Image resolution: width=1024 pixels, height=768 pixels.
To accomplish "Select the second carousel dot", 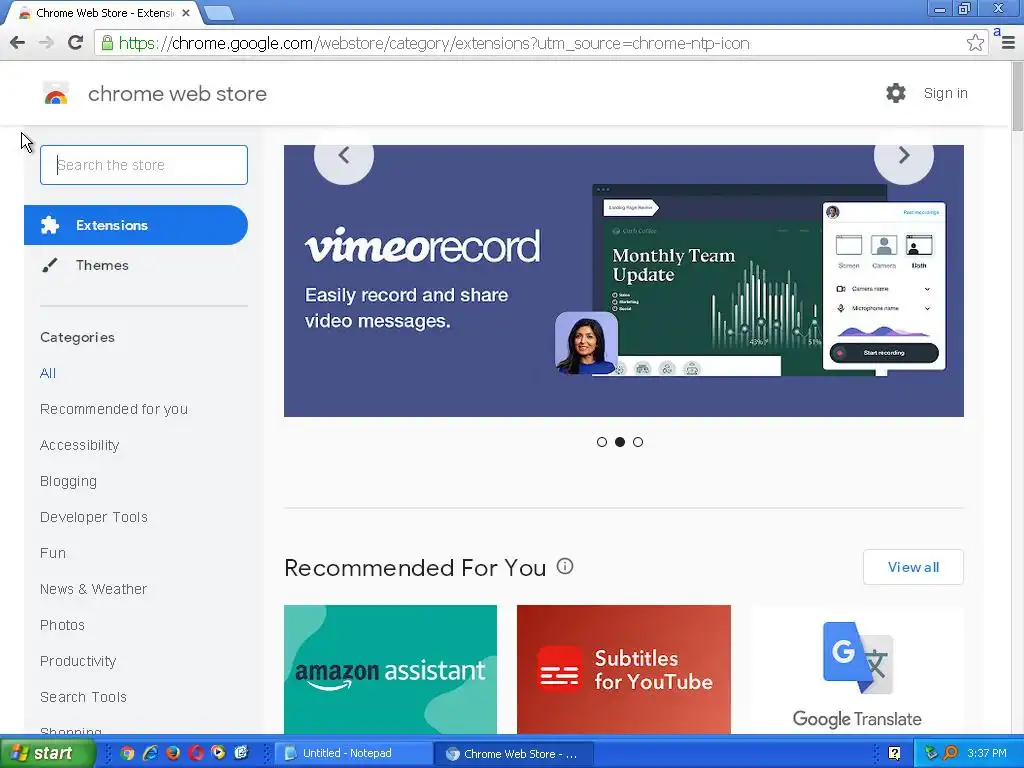I will click(620, 442).
